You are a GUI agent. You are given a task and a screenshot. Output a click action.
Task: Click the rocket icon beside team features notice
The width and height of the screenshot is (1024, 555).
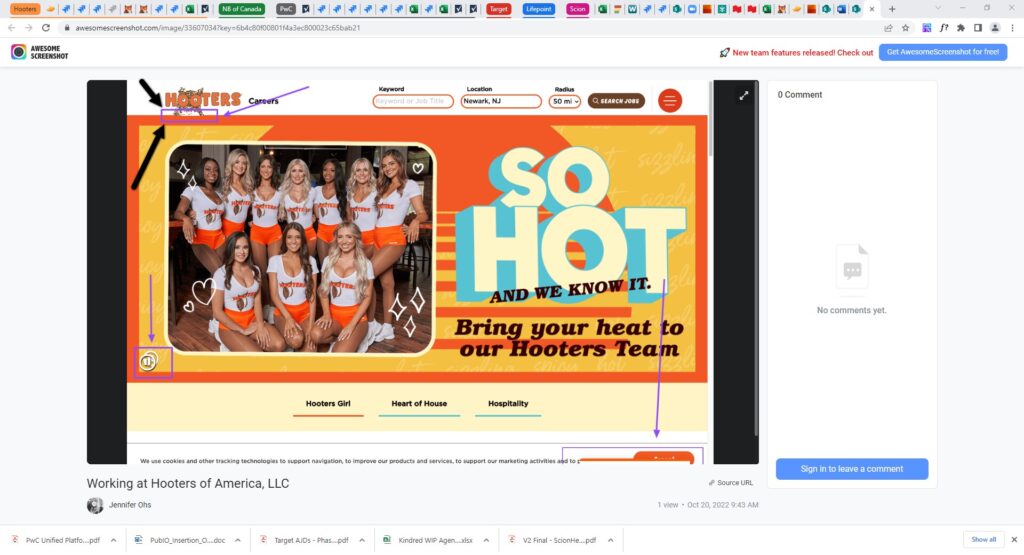[724, 52]
